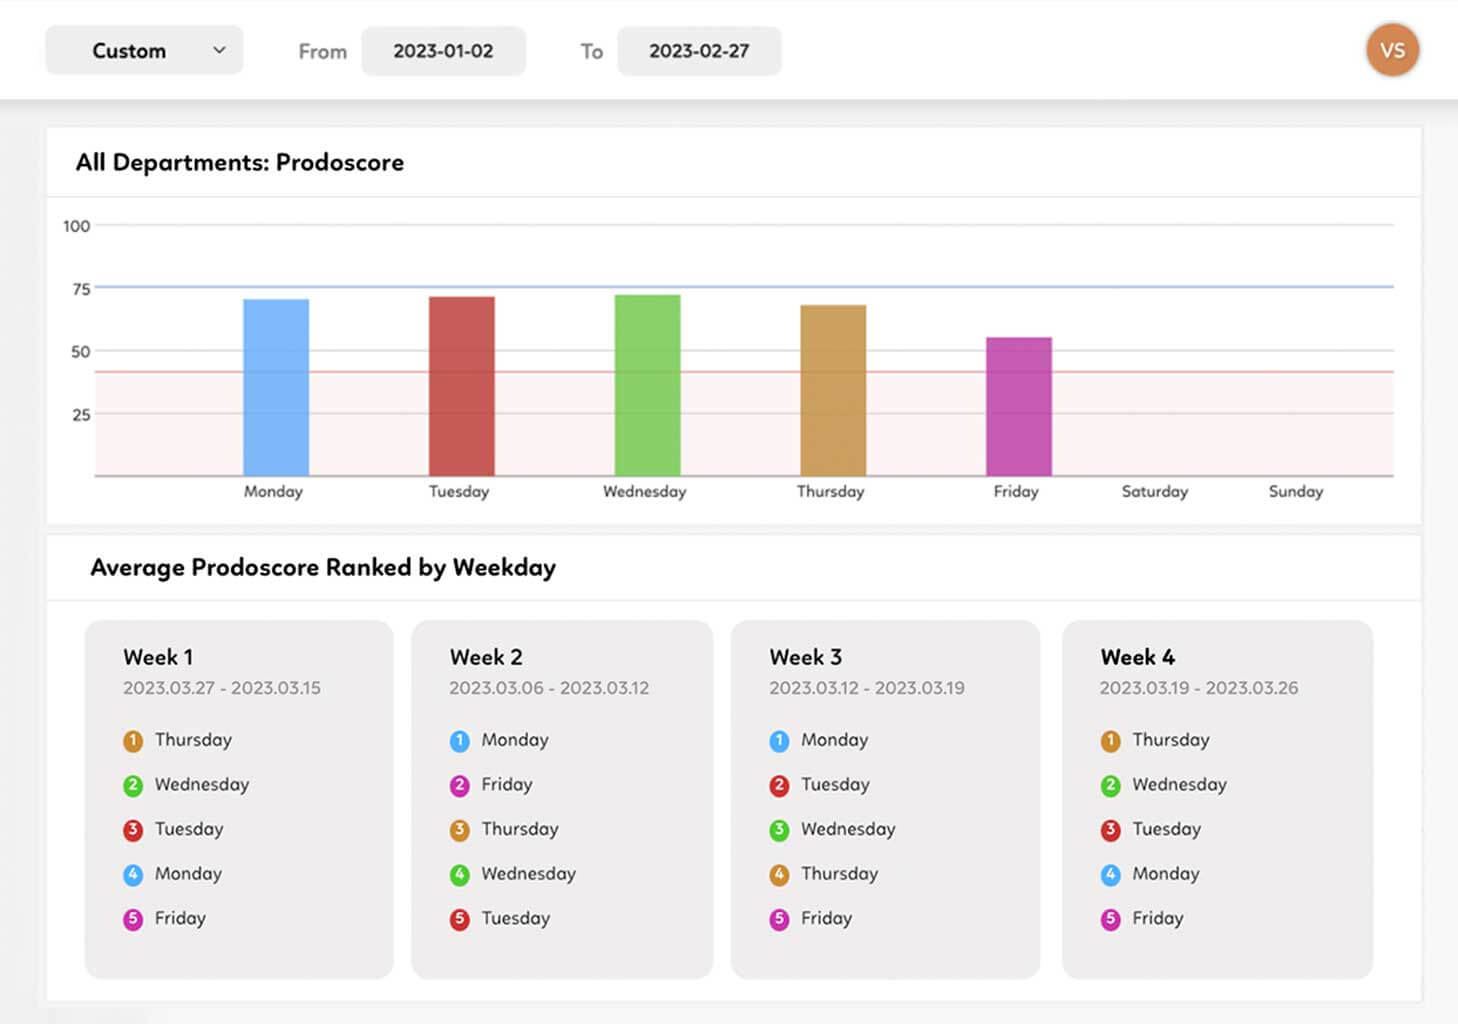Edit the From date field 2023-01-02

click(x=443, y=51)
